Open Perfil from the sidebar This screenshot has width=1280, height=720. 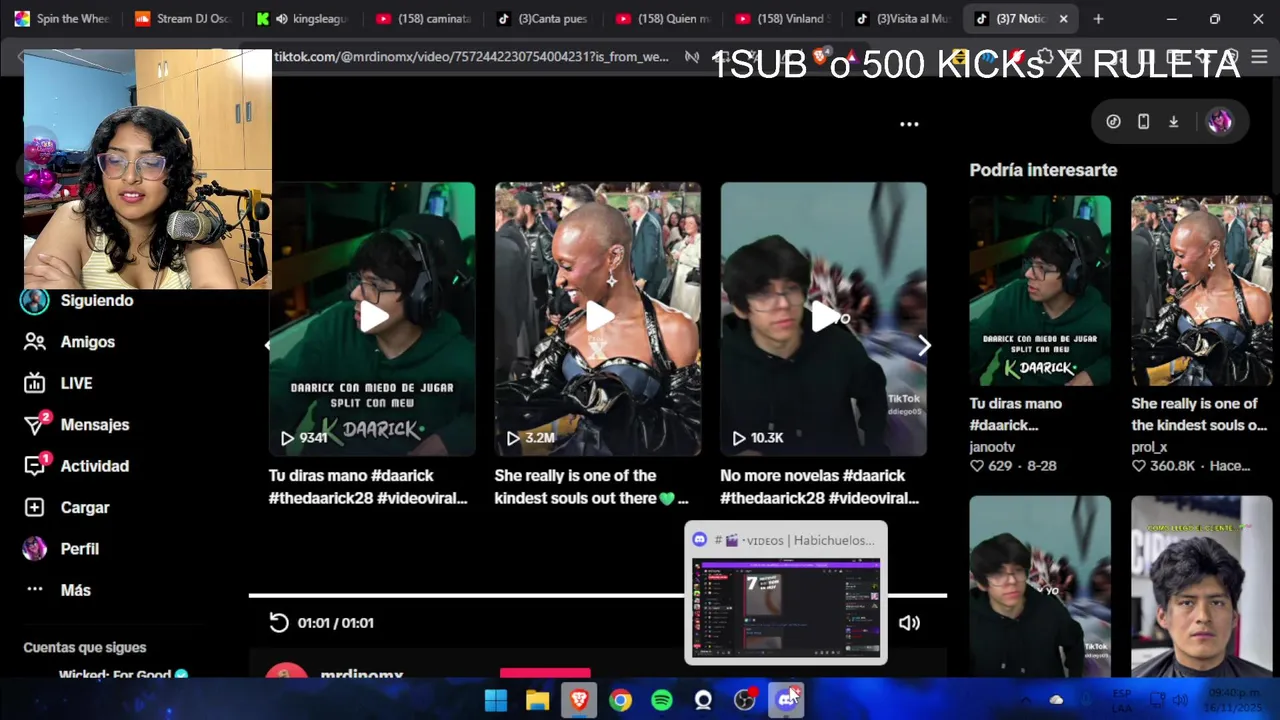click(62, 549)
